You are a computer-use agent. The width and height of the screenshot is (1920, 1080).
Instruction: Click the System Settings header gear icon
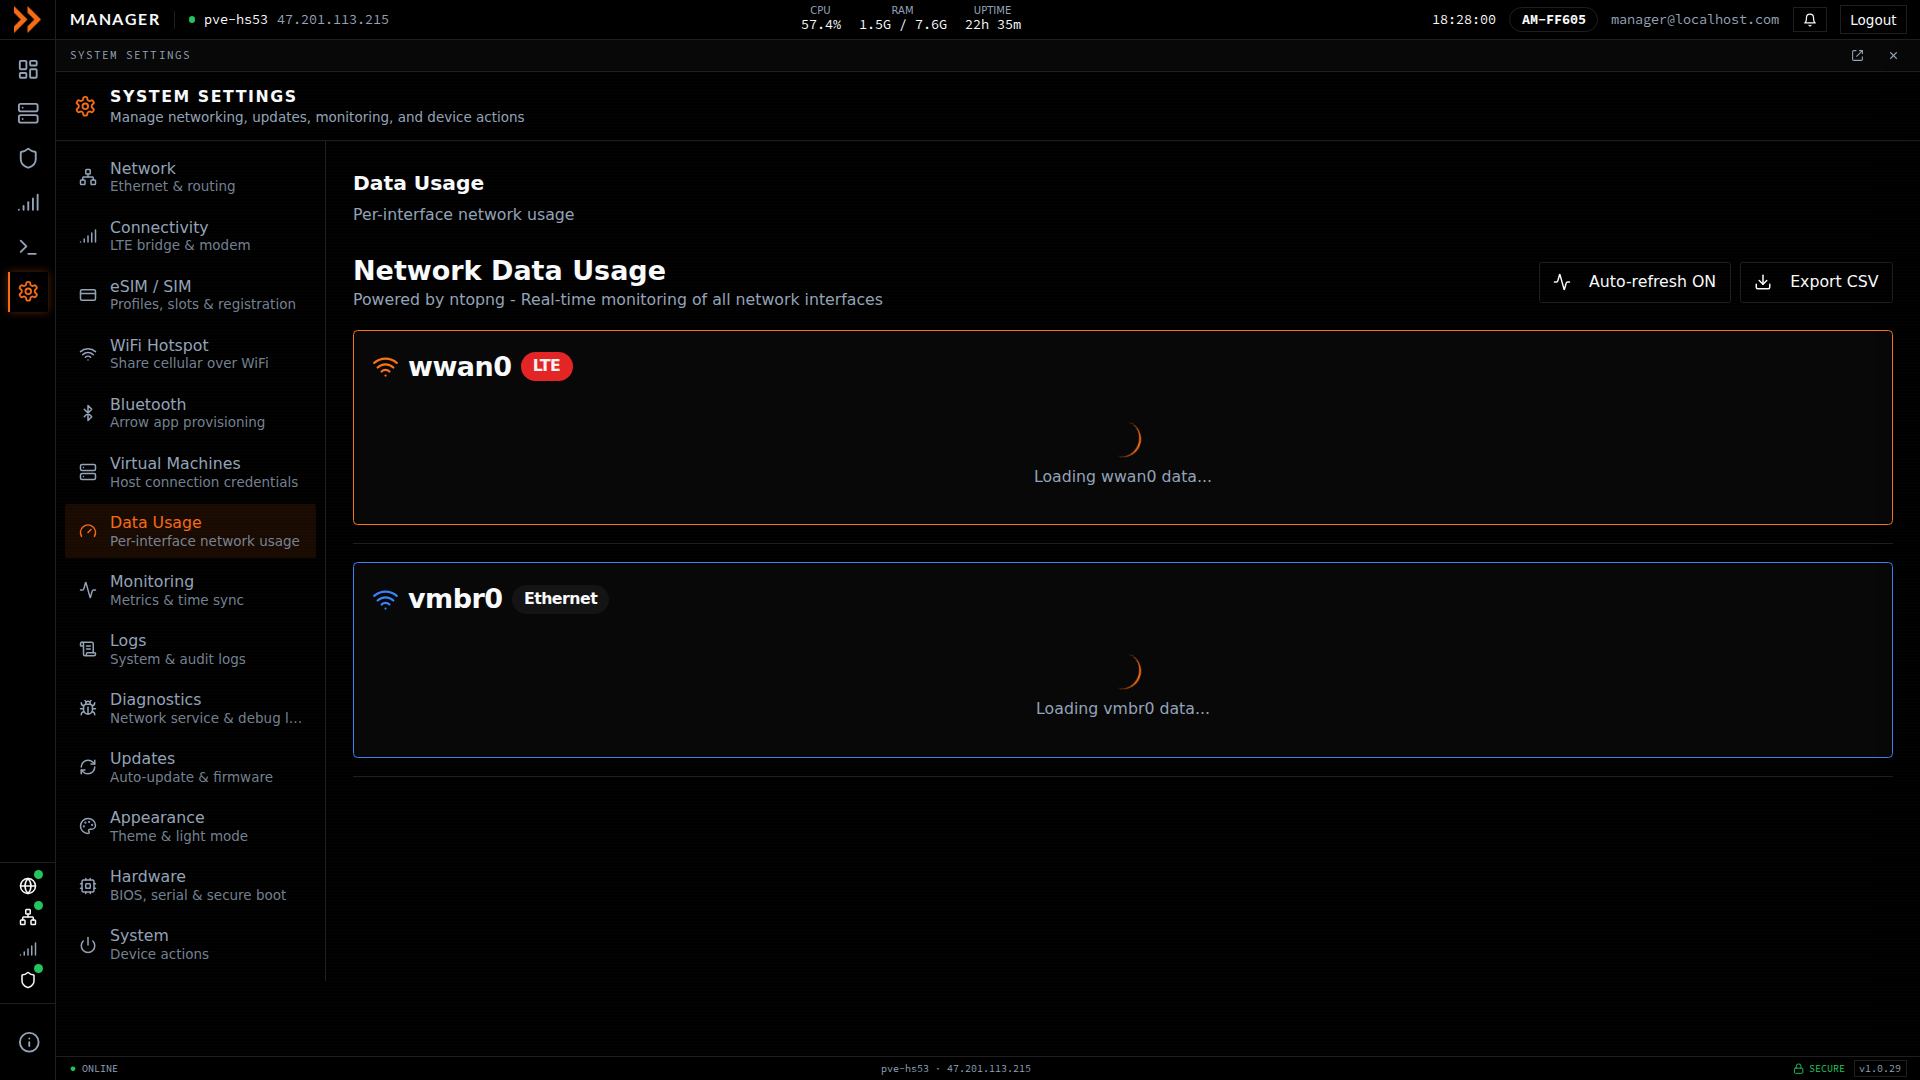(85, 106)
